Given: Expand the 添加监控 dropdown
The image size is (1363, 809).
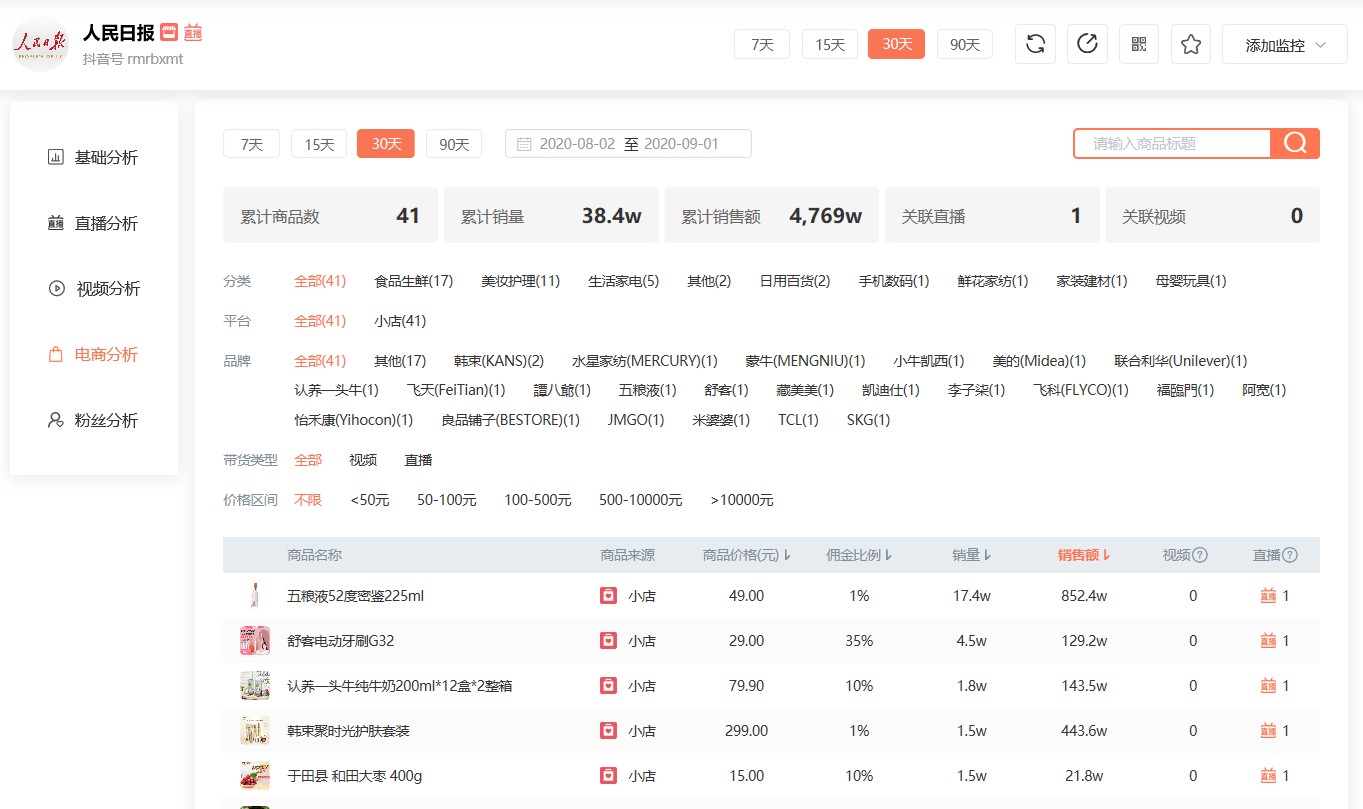Looking at the screenshot, I should click(1285, 44).
